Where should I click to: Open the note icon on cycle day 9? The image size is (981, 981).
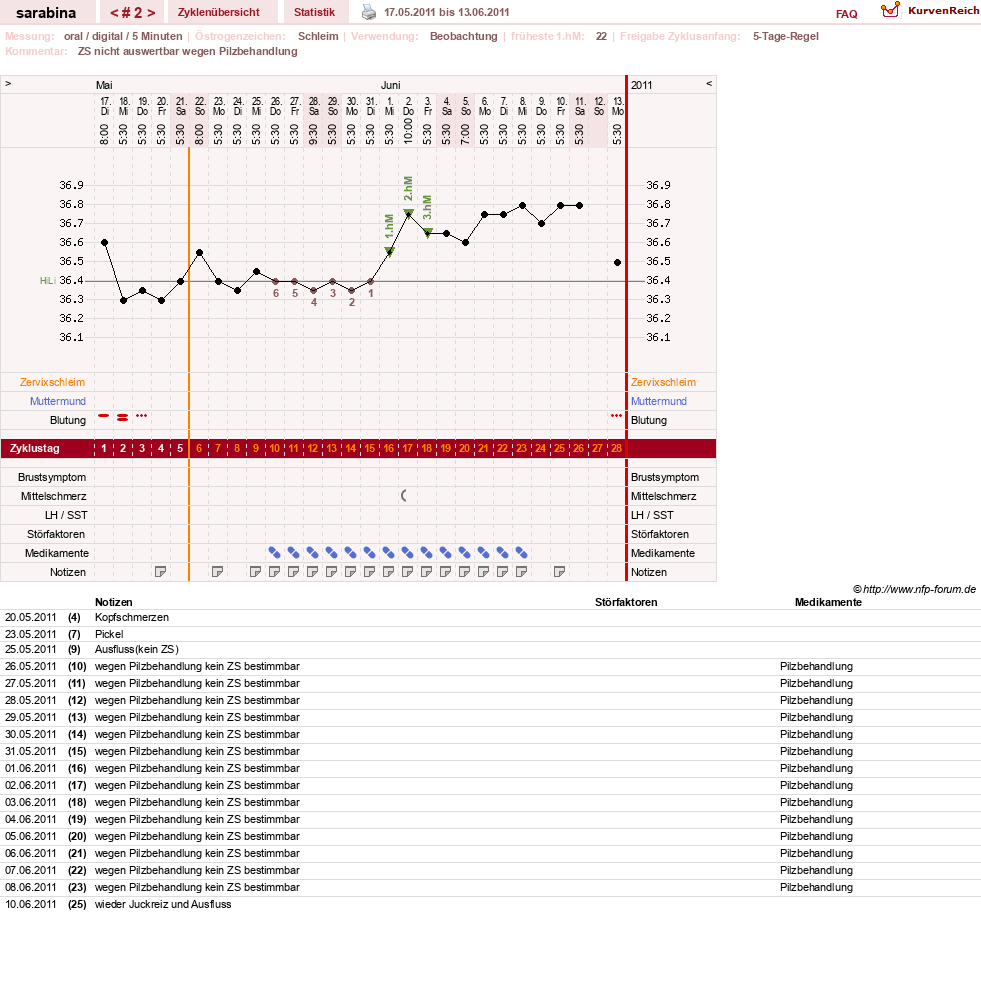click(x=255, y=572)
